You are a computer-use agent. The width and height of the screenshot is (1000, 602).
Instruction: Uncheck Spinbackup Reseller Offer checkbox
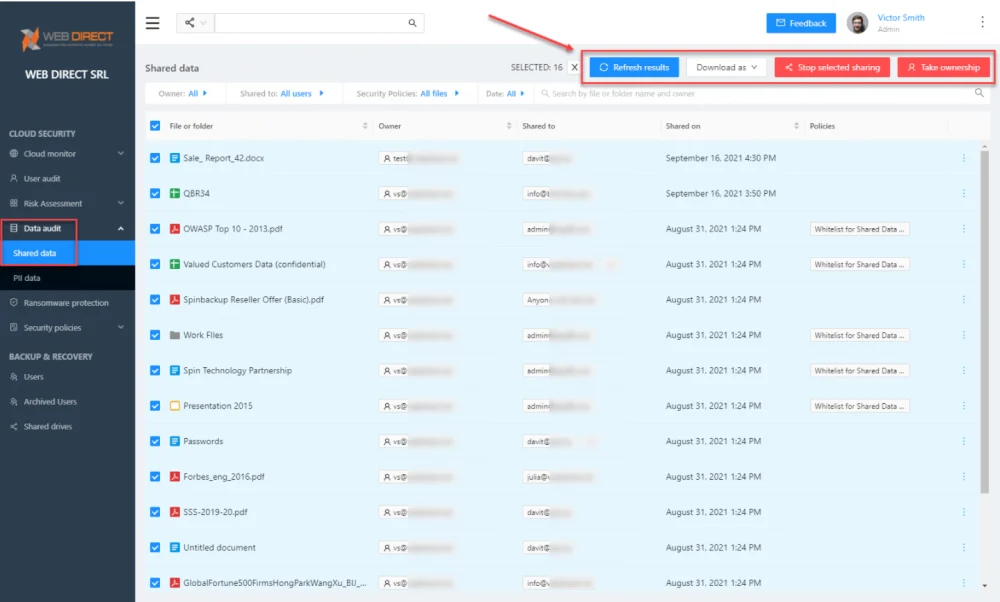155,300
